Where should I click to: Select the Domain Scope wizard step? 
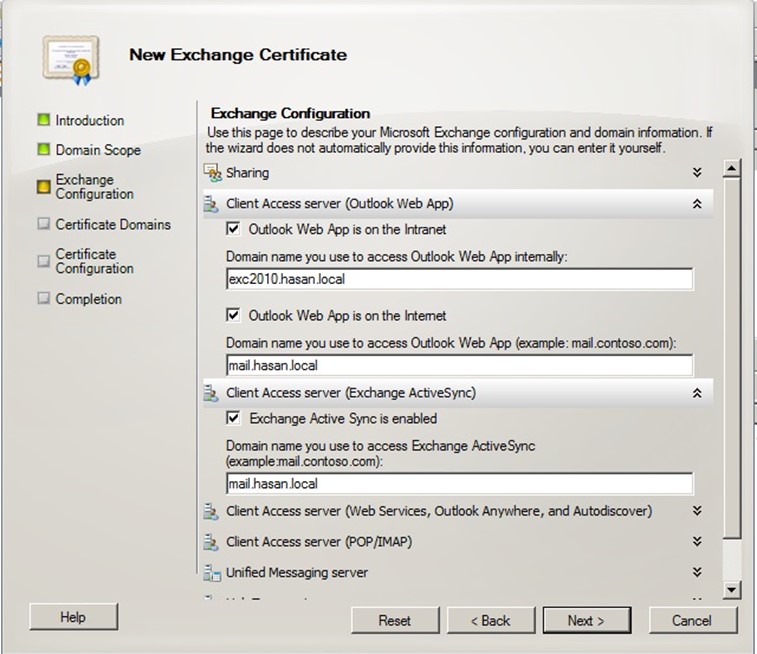tap(97, 150)
